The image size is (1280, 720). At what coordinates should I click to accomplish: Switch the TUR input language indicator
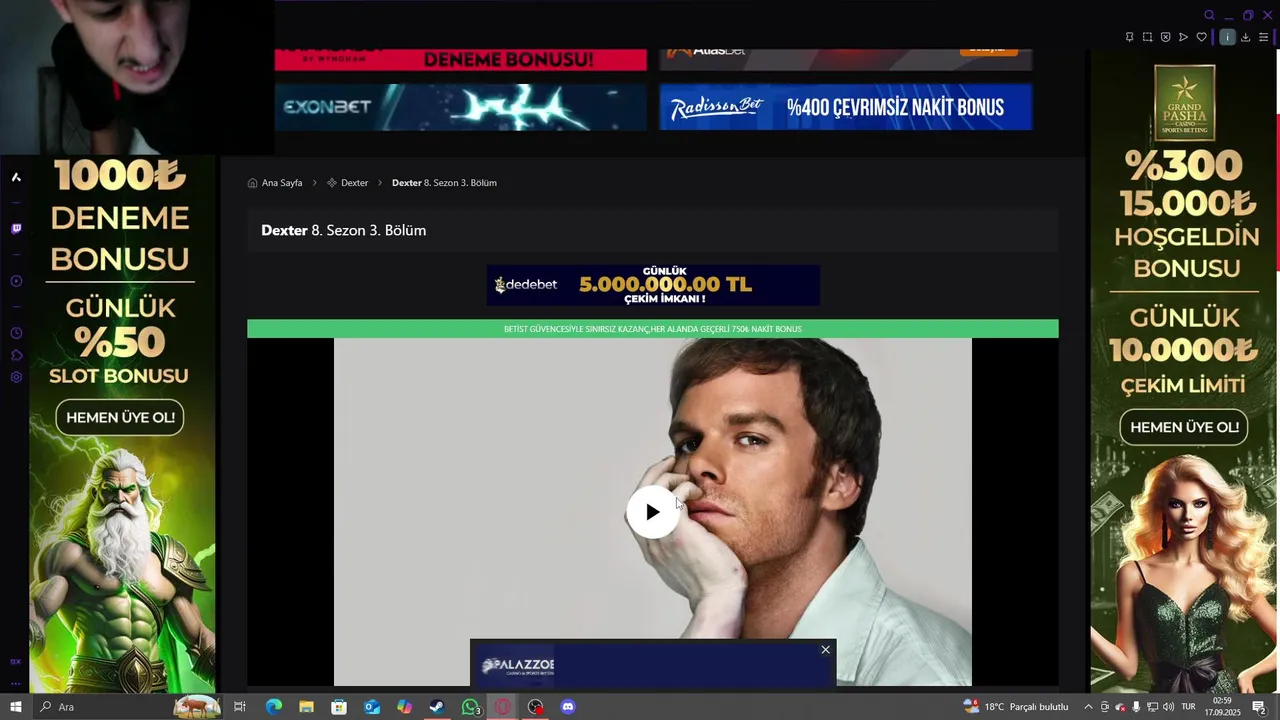tap(1189, 707)
